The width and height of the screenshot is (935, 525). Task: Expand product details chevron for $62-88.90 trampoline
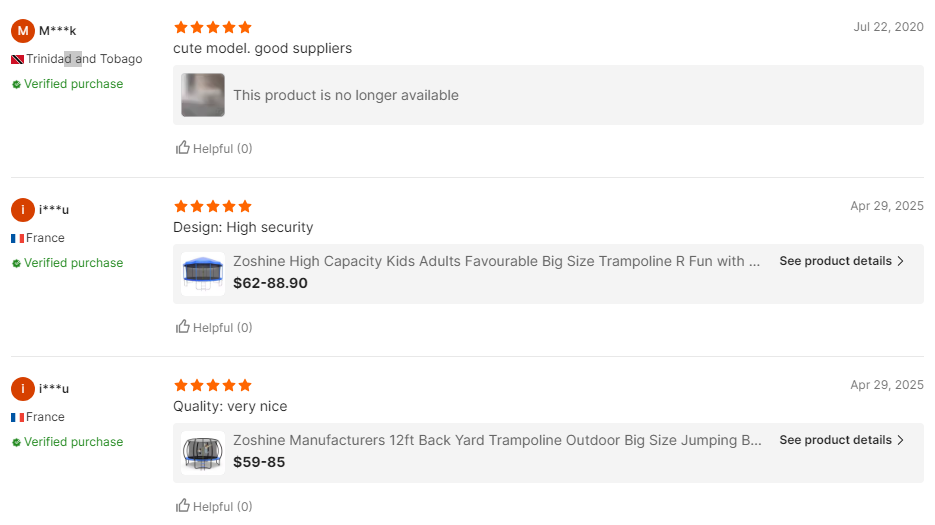[900, 261]
